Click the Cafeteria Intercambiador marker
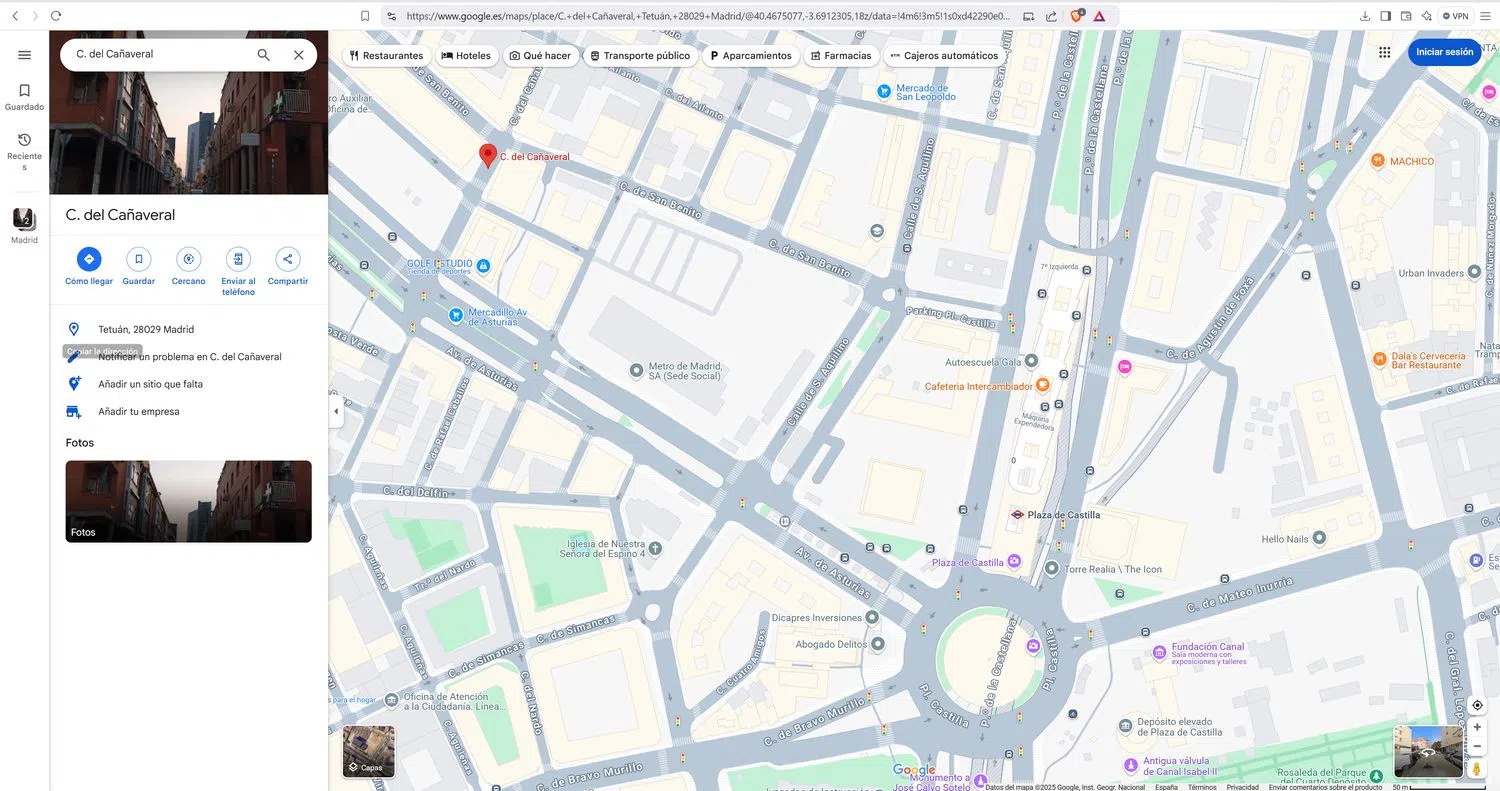The width and height of the screenshot is (1500, 791). (x=1043, y=385)
